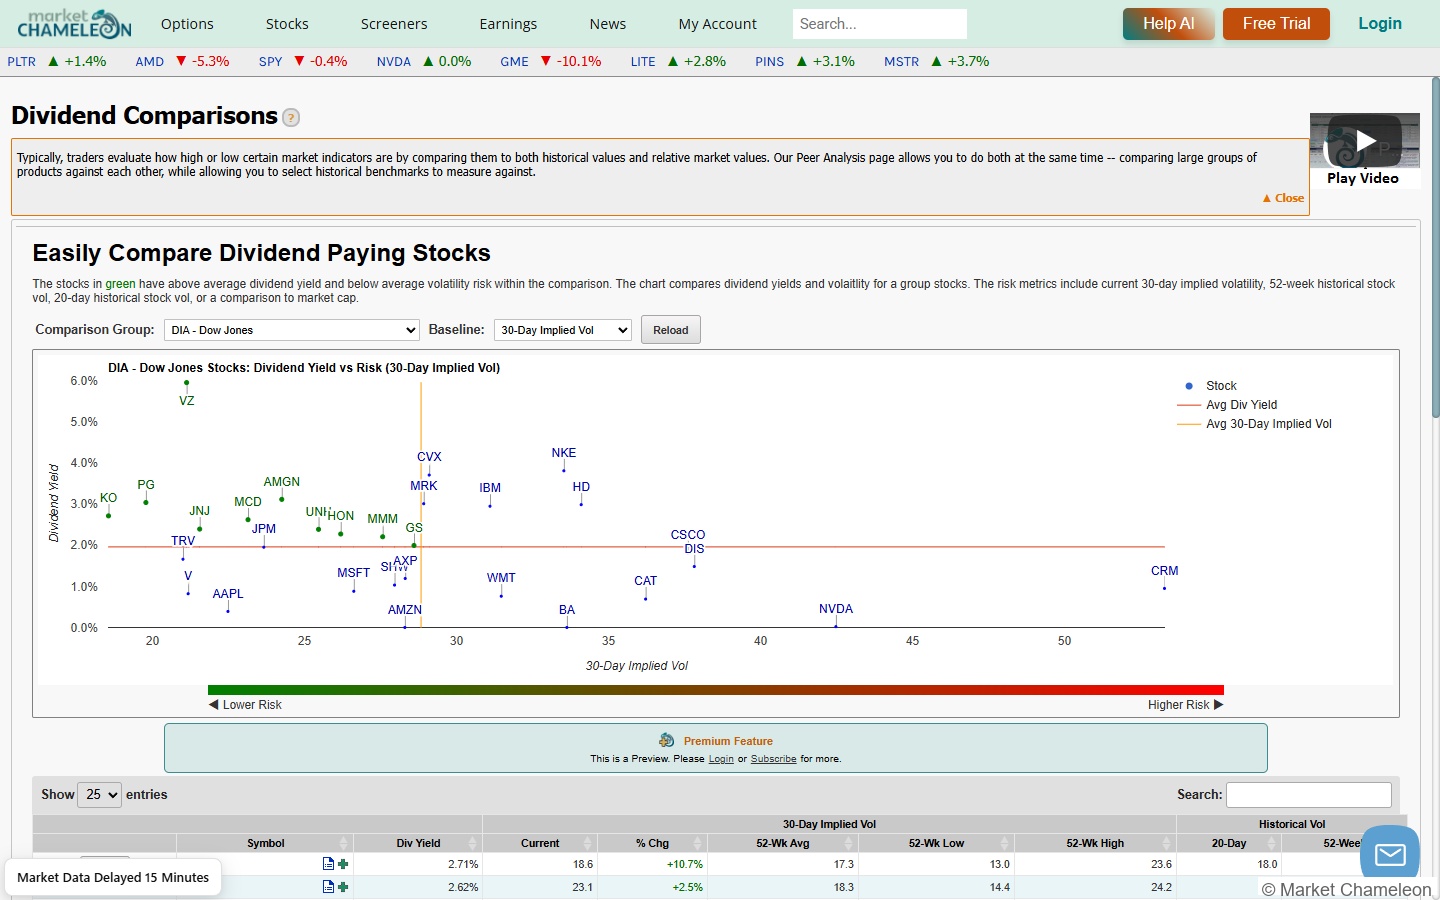Open the help question mark beside Dividend Comparisons
Image resolution: width=1440 pixels, height=900 pixels.
pyautogui.click(x=291, y=118)
